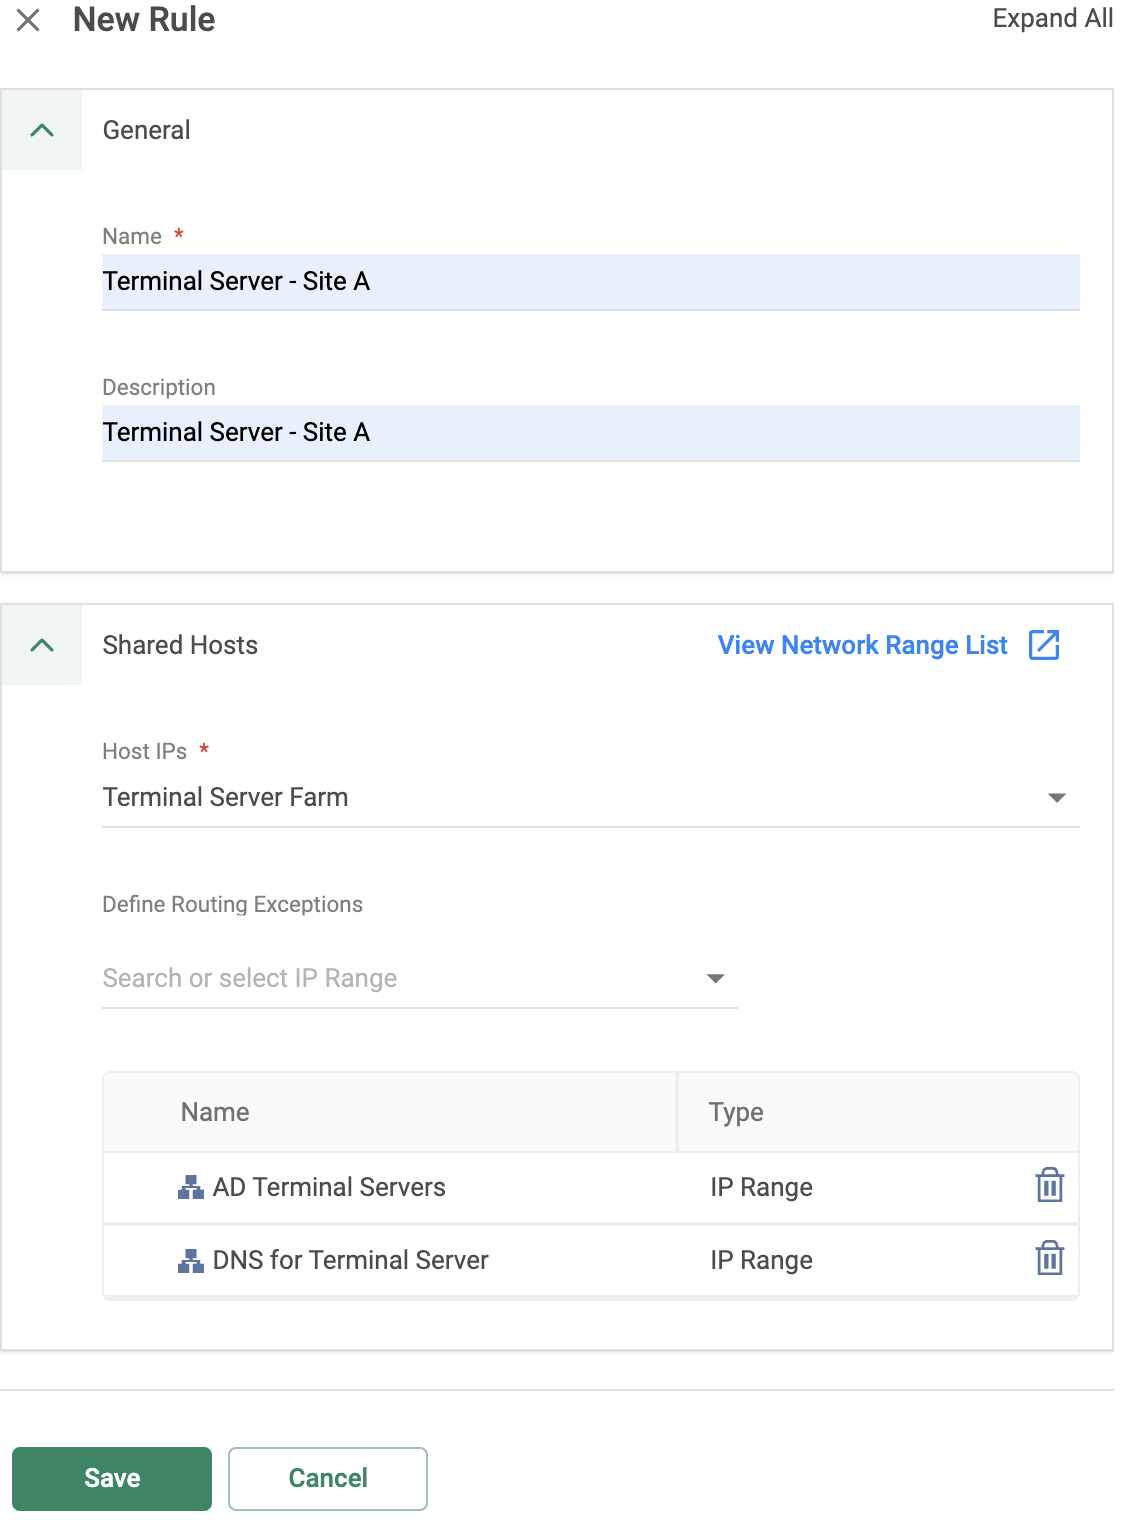1148x1520 pixels.
Task: Click into the Description field
Action: [590, 433]
